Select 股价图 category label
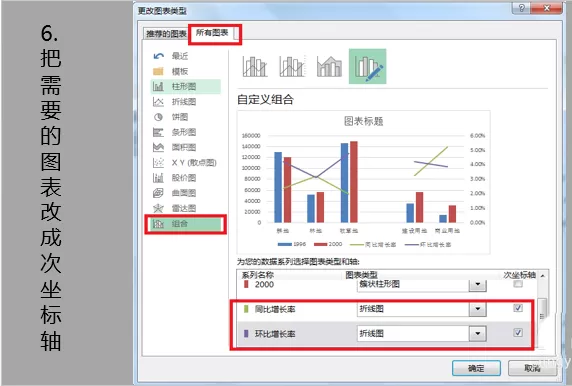Screen dimensions: 572x386 click(184, 178)
